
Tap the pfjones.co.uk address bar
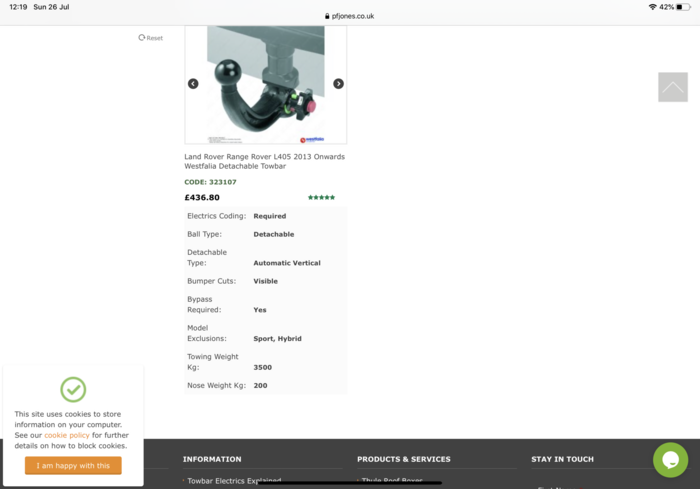[x=350, y=16]
